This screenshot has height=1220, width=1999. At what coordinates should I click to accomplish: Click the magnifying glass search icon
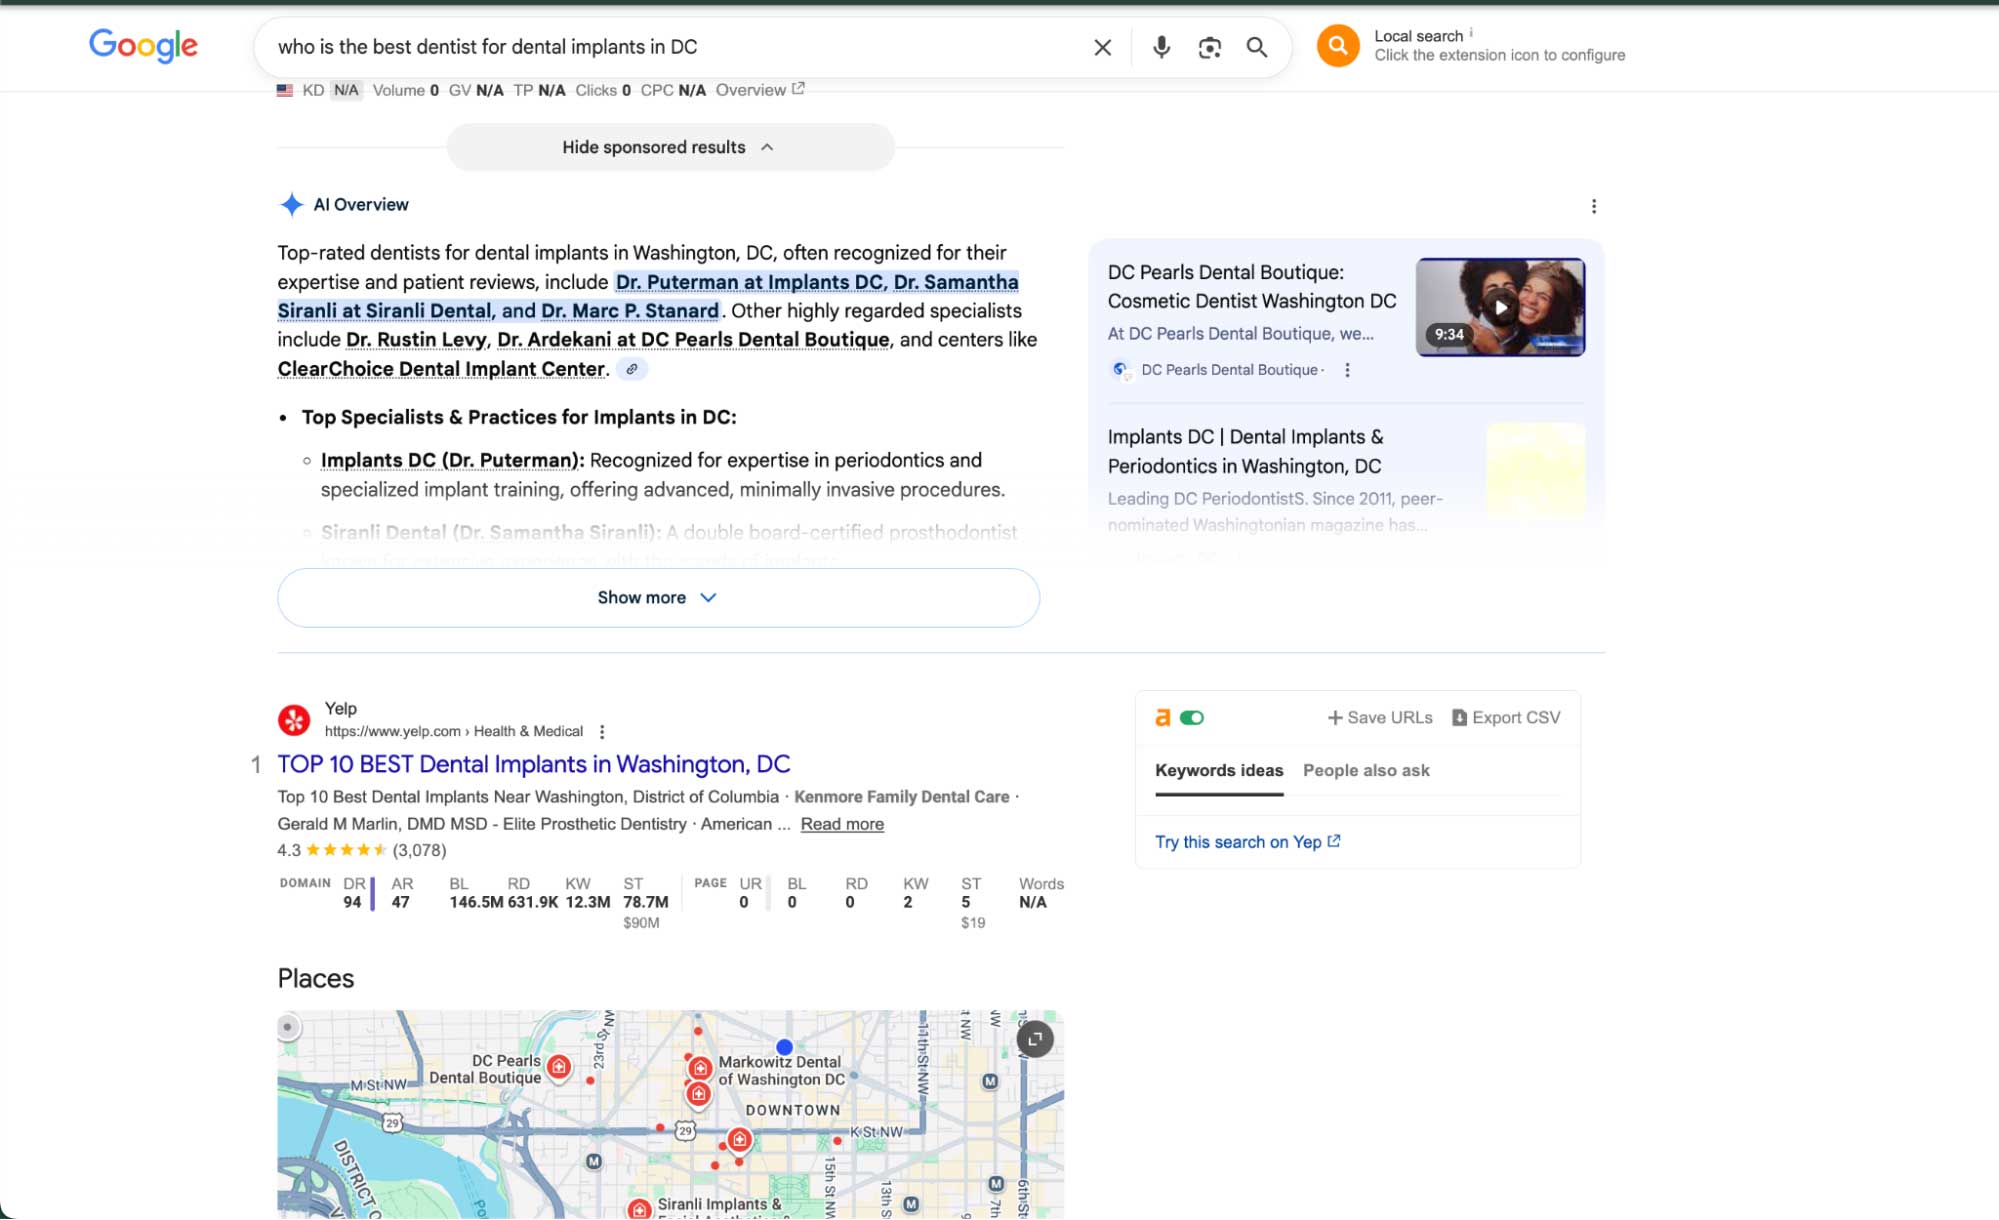(x=1257, y=47)
